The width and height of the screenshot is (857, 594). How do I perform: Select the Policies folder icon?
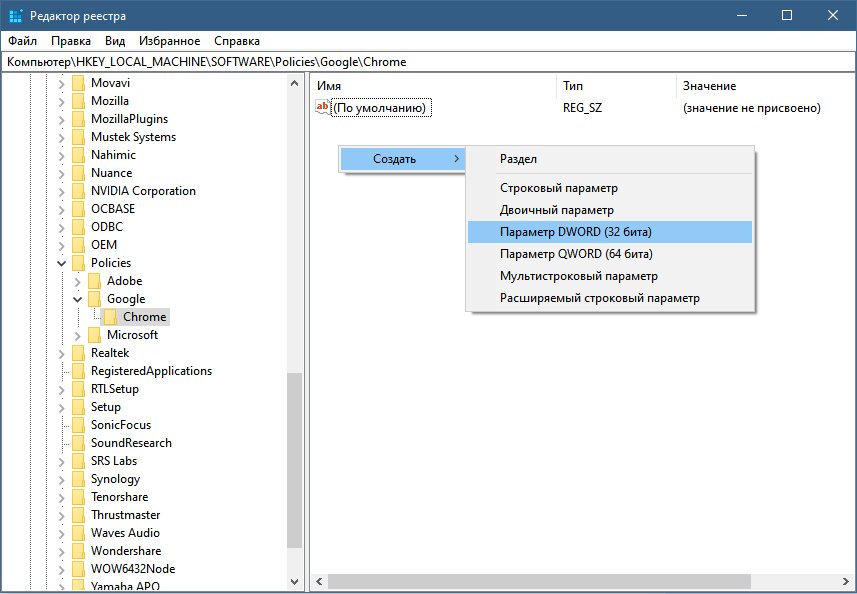(79, 263)
